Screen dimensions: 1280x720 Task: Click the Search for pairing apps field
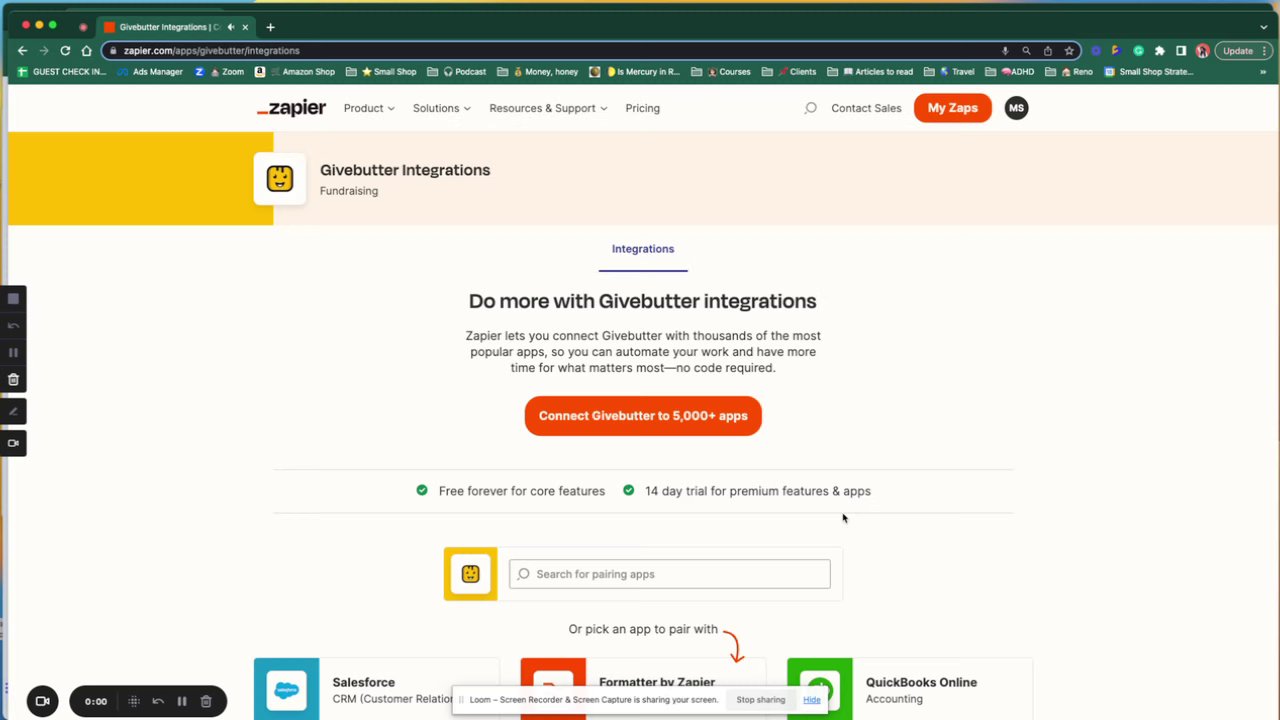(x=670, y=574)
